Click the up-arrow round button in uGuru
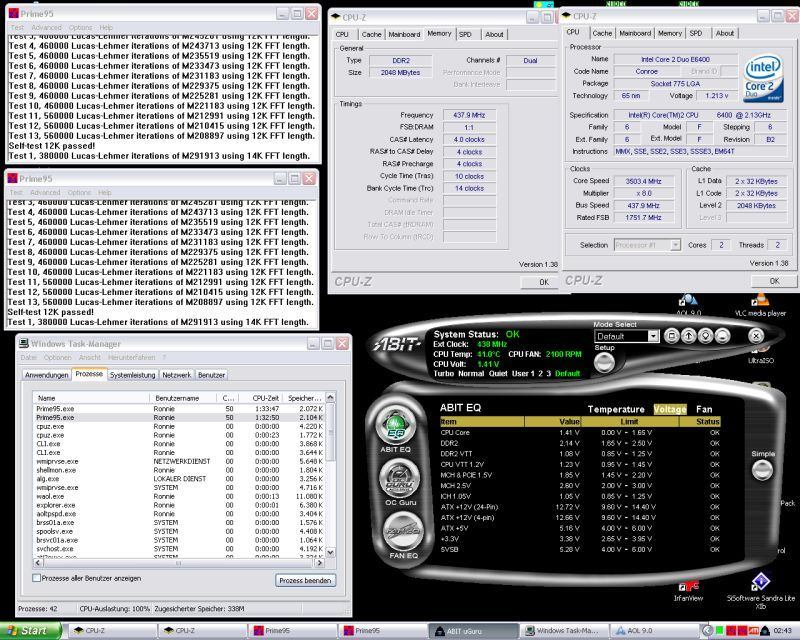This screenshot has width=800, height=640. 688,336
